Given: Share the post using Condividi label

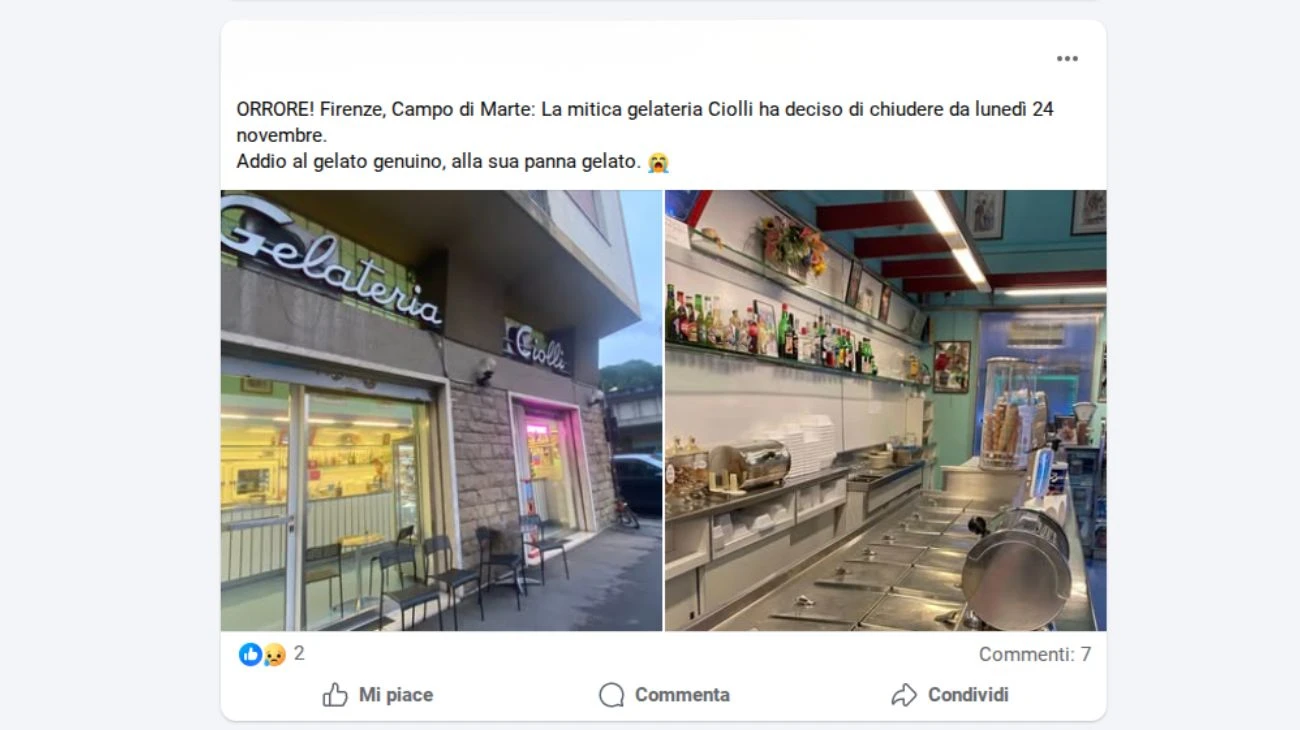Looking at the screenshot, I should click(x=968, y=695).
